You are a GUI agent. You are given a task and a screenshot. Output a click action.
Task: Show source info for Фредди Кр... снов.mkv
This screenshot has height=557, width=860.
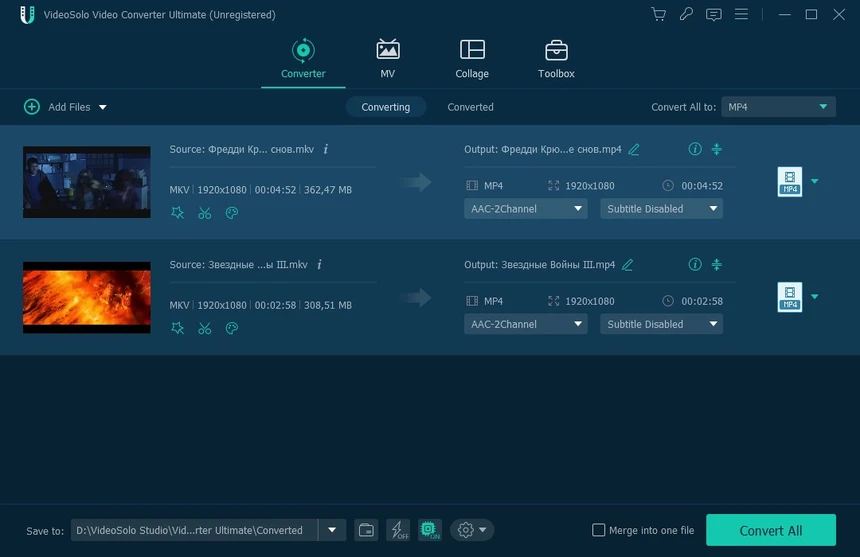[x=326, y=149]
